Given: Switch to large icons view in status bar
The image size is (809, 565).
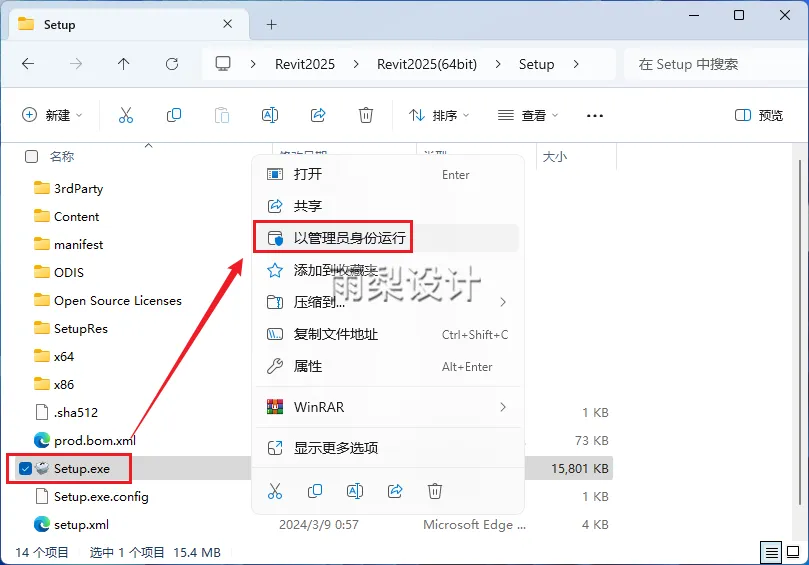Looking at the screenshot, I should point(793,553).
